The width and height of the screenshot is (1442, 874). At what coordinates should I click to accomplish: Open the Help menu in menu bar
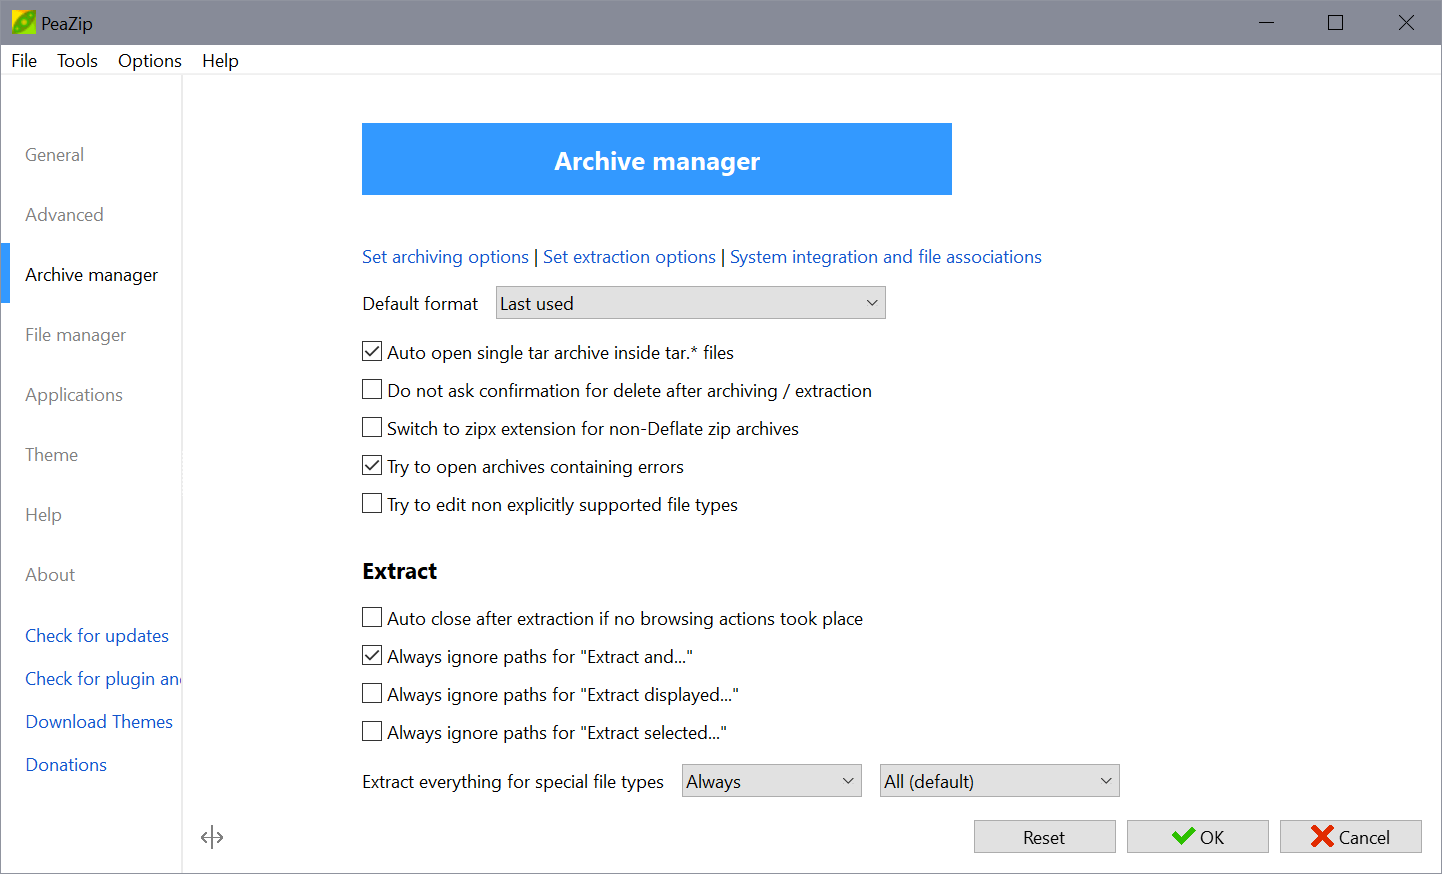[x=220, y=61]
